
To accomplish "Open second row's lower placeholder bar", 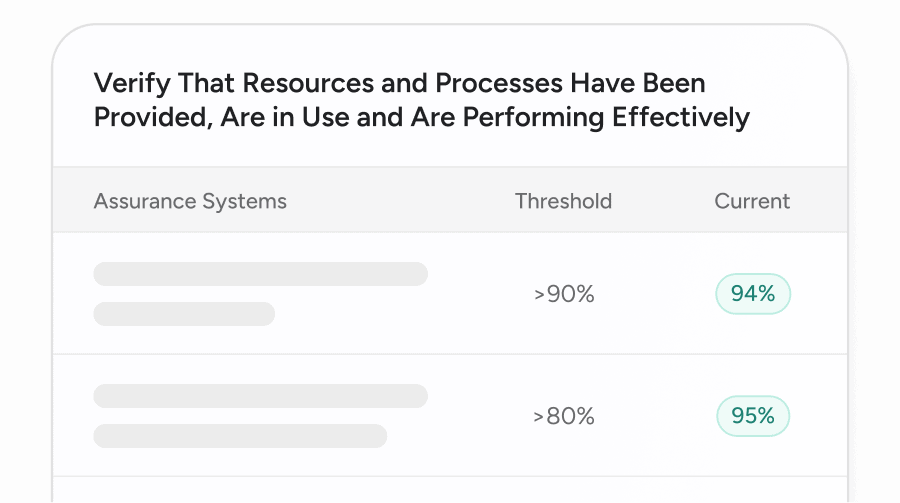I will (x=240, y=436).
